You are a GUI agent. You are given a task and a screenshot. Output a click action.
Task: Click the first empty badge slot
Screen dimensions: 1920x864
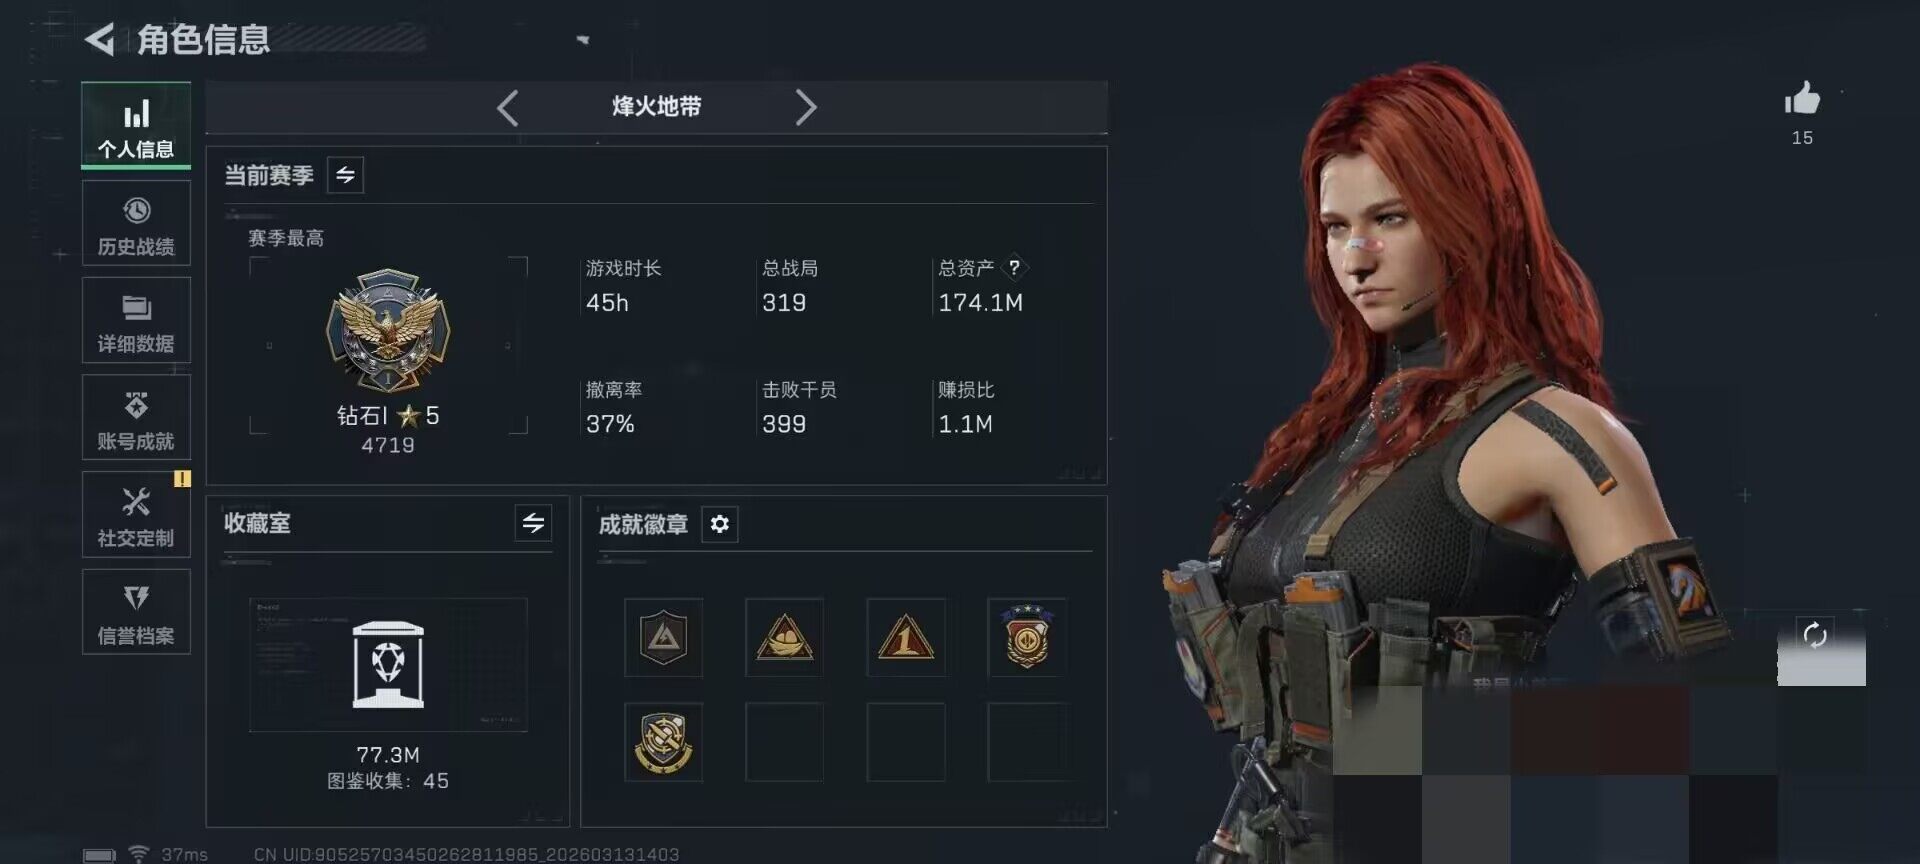pyautogui.click(x=785, y=742)
